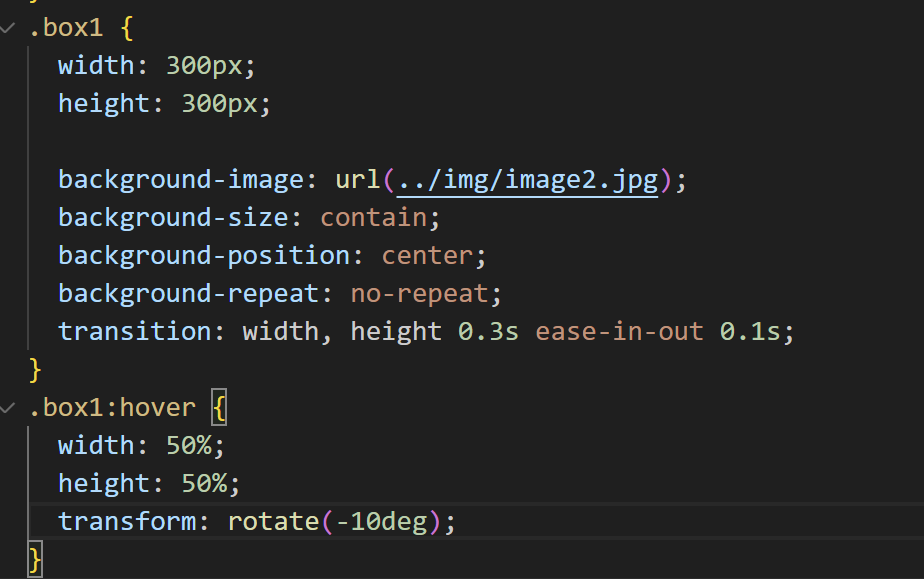Image resolution: width=924 pixels, height=579 pixels.
Task: Click the url function keyword
Action: tap(358, 180)
